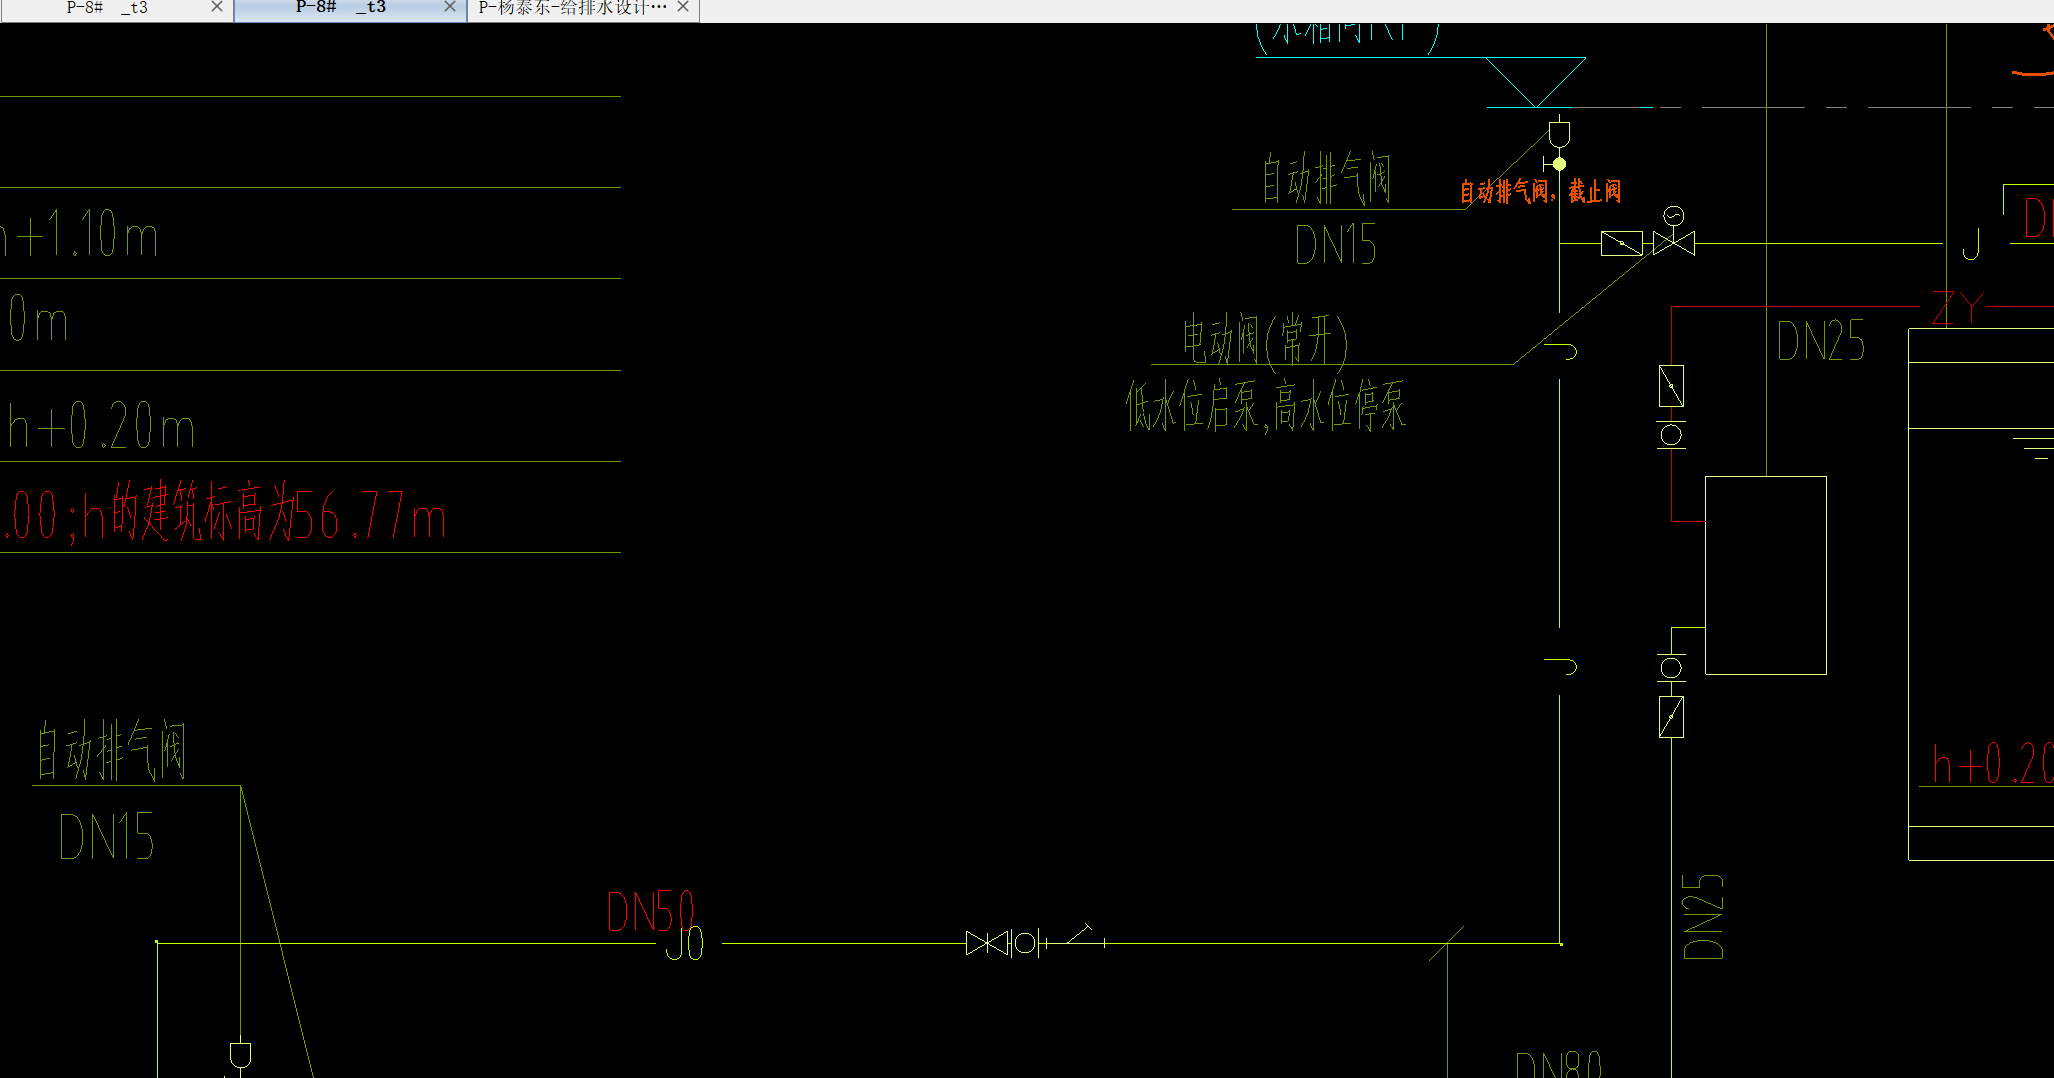Screen dimensions: 2054x1078
Task: Click 自动排气阀 label in lower-left drawing area
Action: coord(112,750)
